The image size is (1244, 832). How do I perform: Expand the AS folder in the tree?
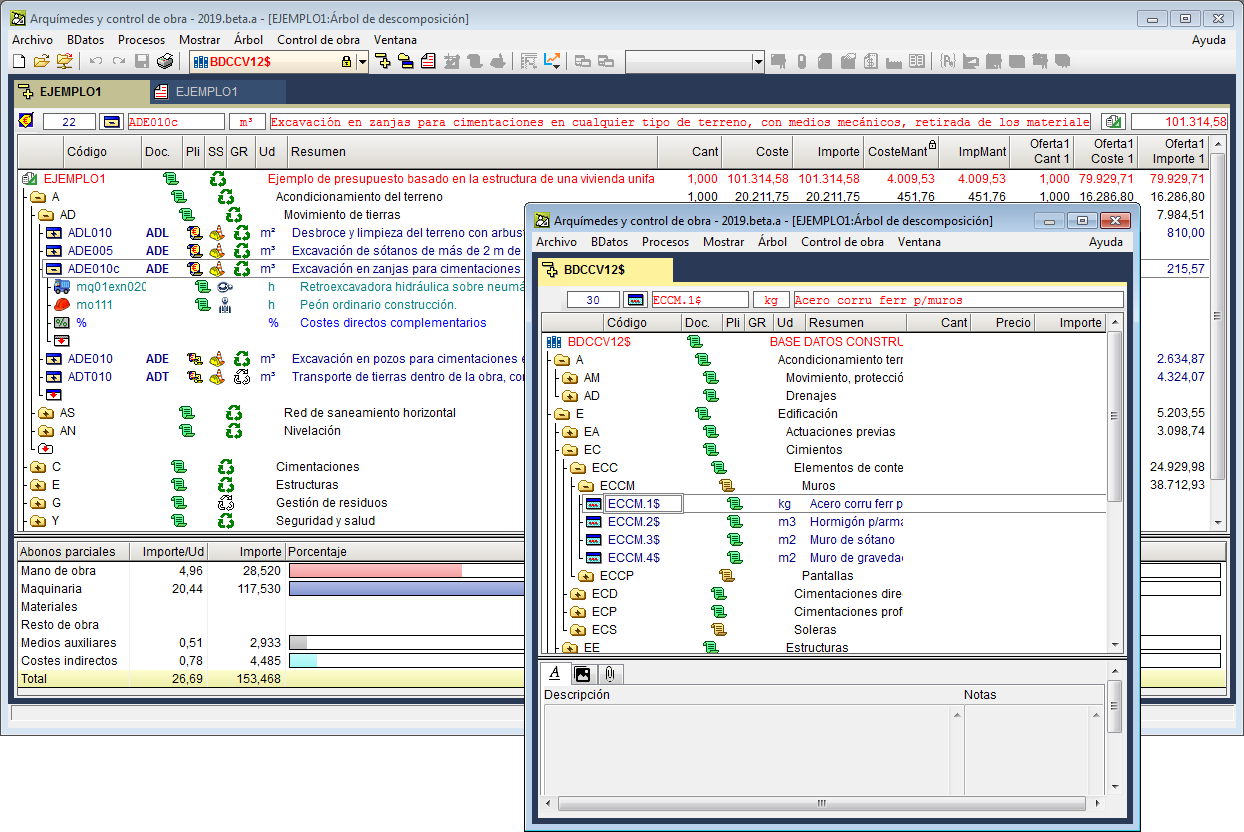pos(45,413)
